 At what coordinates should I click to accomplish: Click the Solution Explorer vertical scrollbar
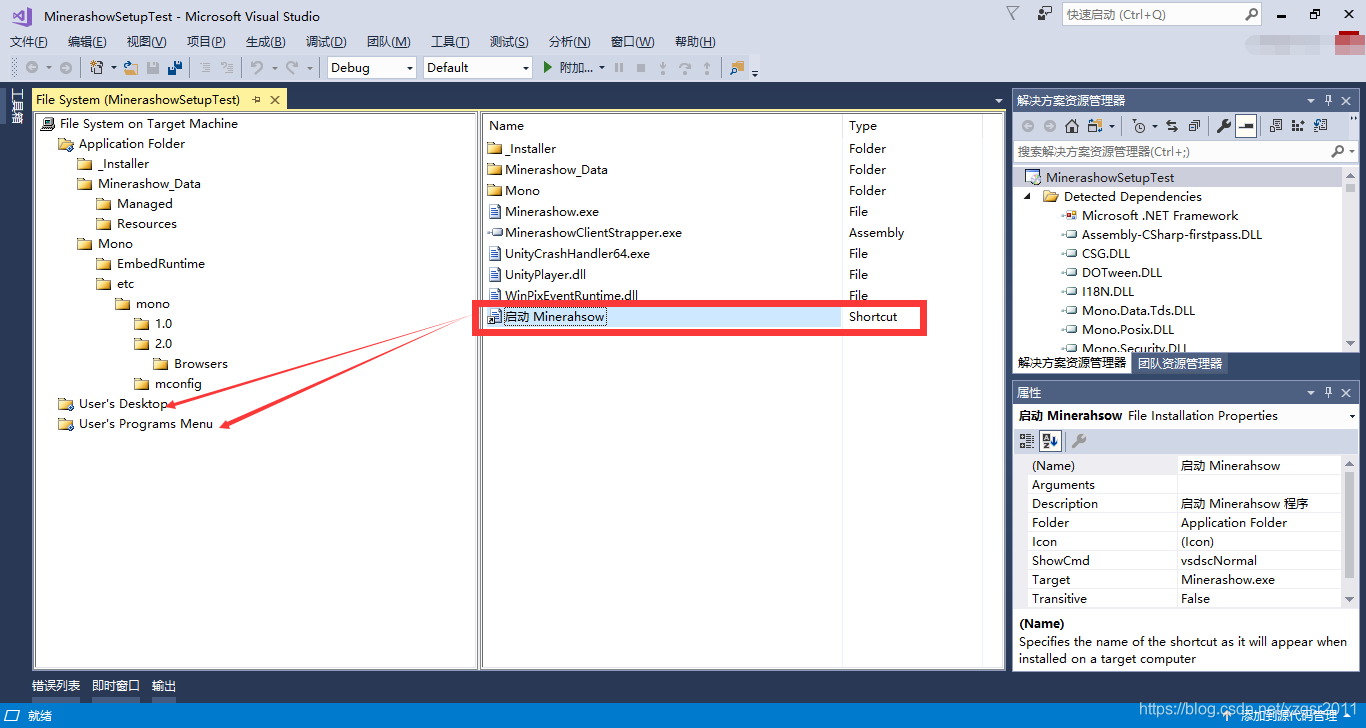pos(1351,260)
